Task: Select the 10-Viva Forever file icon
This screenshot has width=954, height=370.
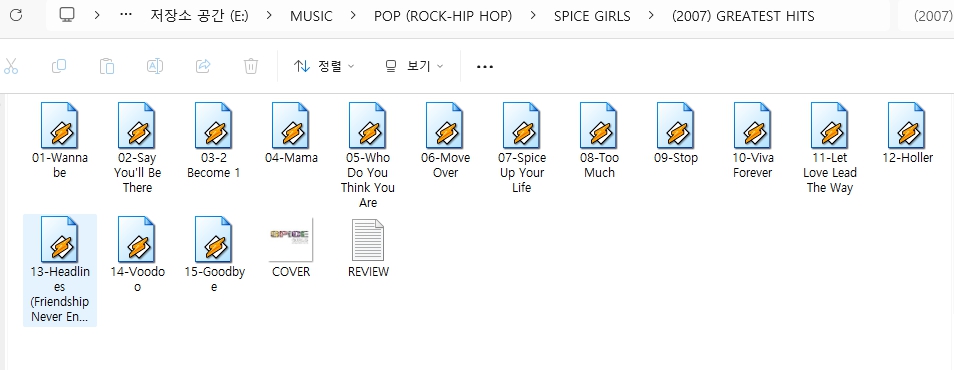Action: pyautogui.click(x=753, y=125)
